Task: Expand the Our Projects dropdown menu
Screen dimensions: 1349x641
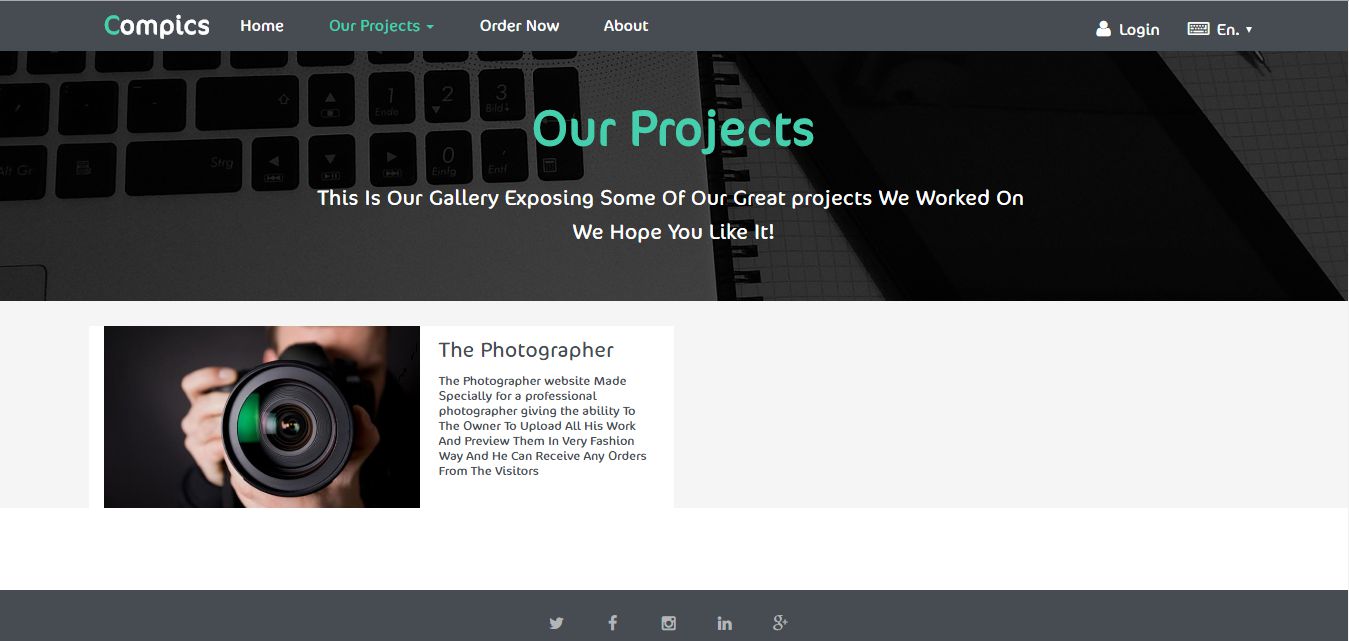Action: (x=381, y=26)
